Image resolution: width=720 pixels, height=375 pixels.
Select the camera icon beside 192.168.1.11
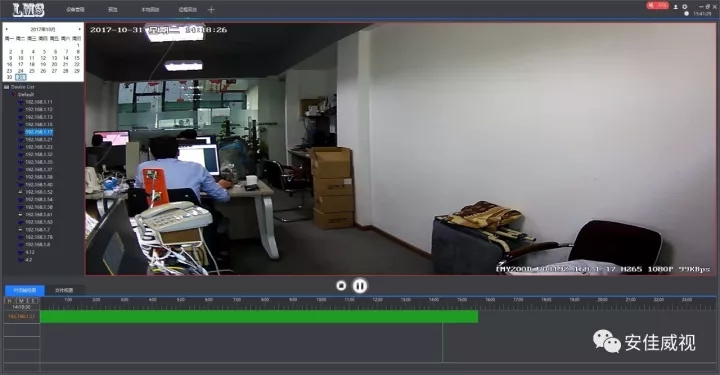pos(21,102)
